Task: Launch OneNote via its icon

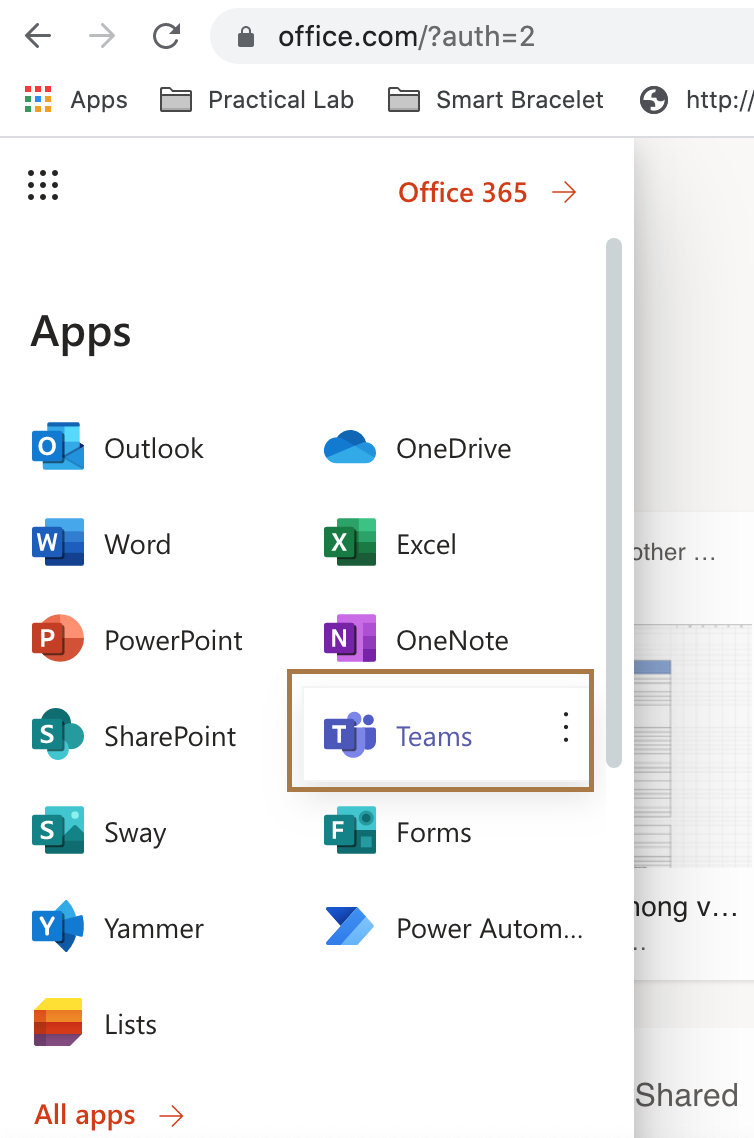Action: (x=350, y=640)
